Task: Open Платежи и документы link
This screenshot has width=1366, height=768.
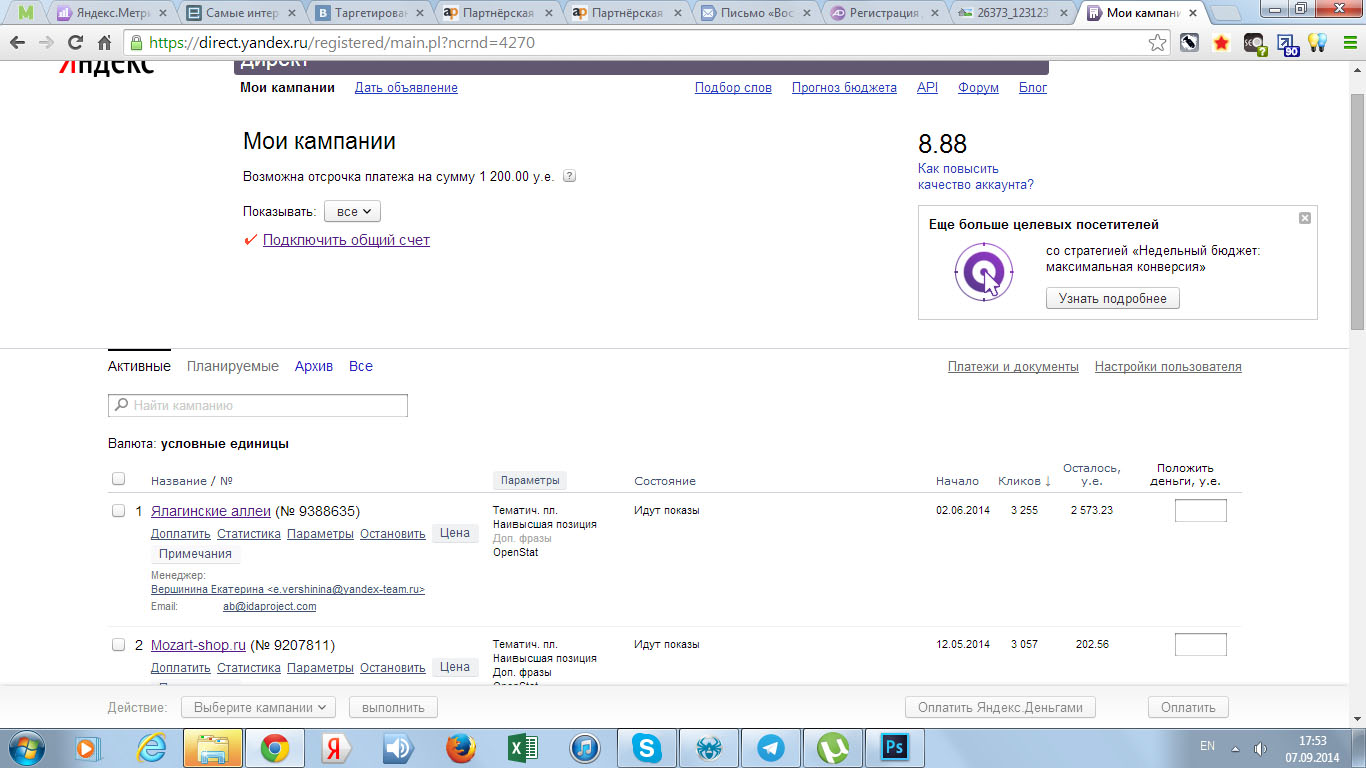Action: tap(1013, 367)
